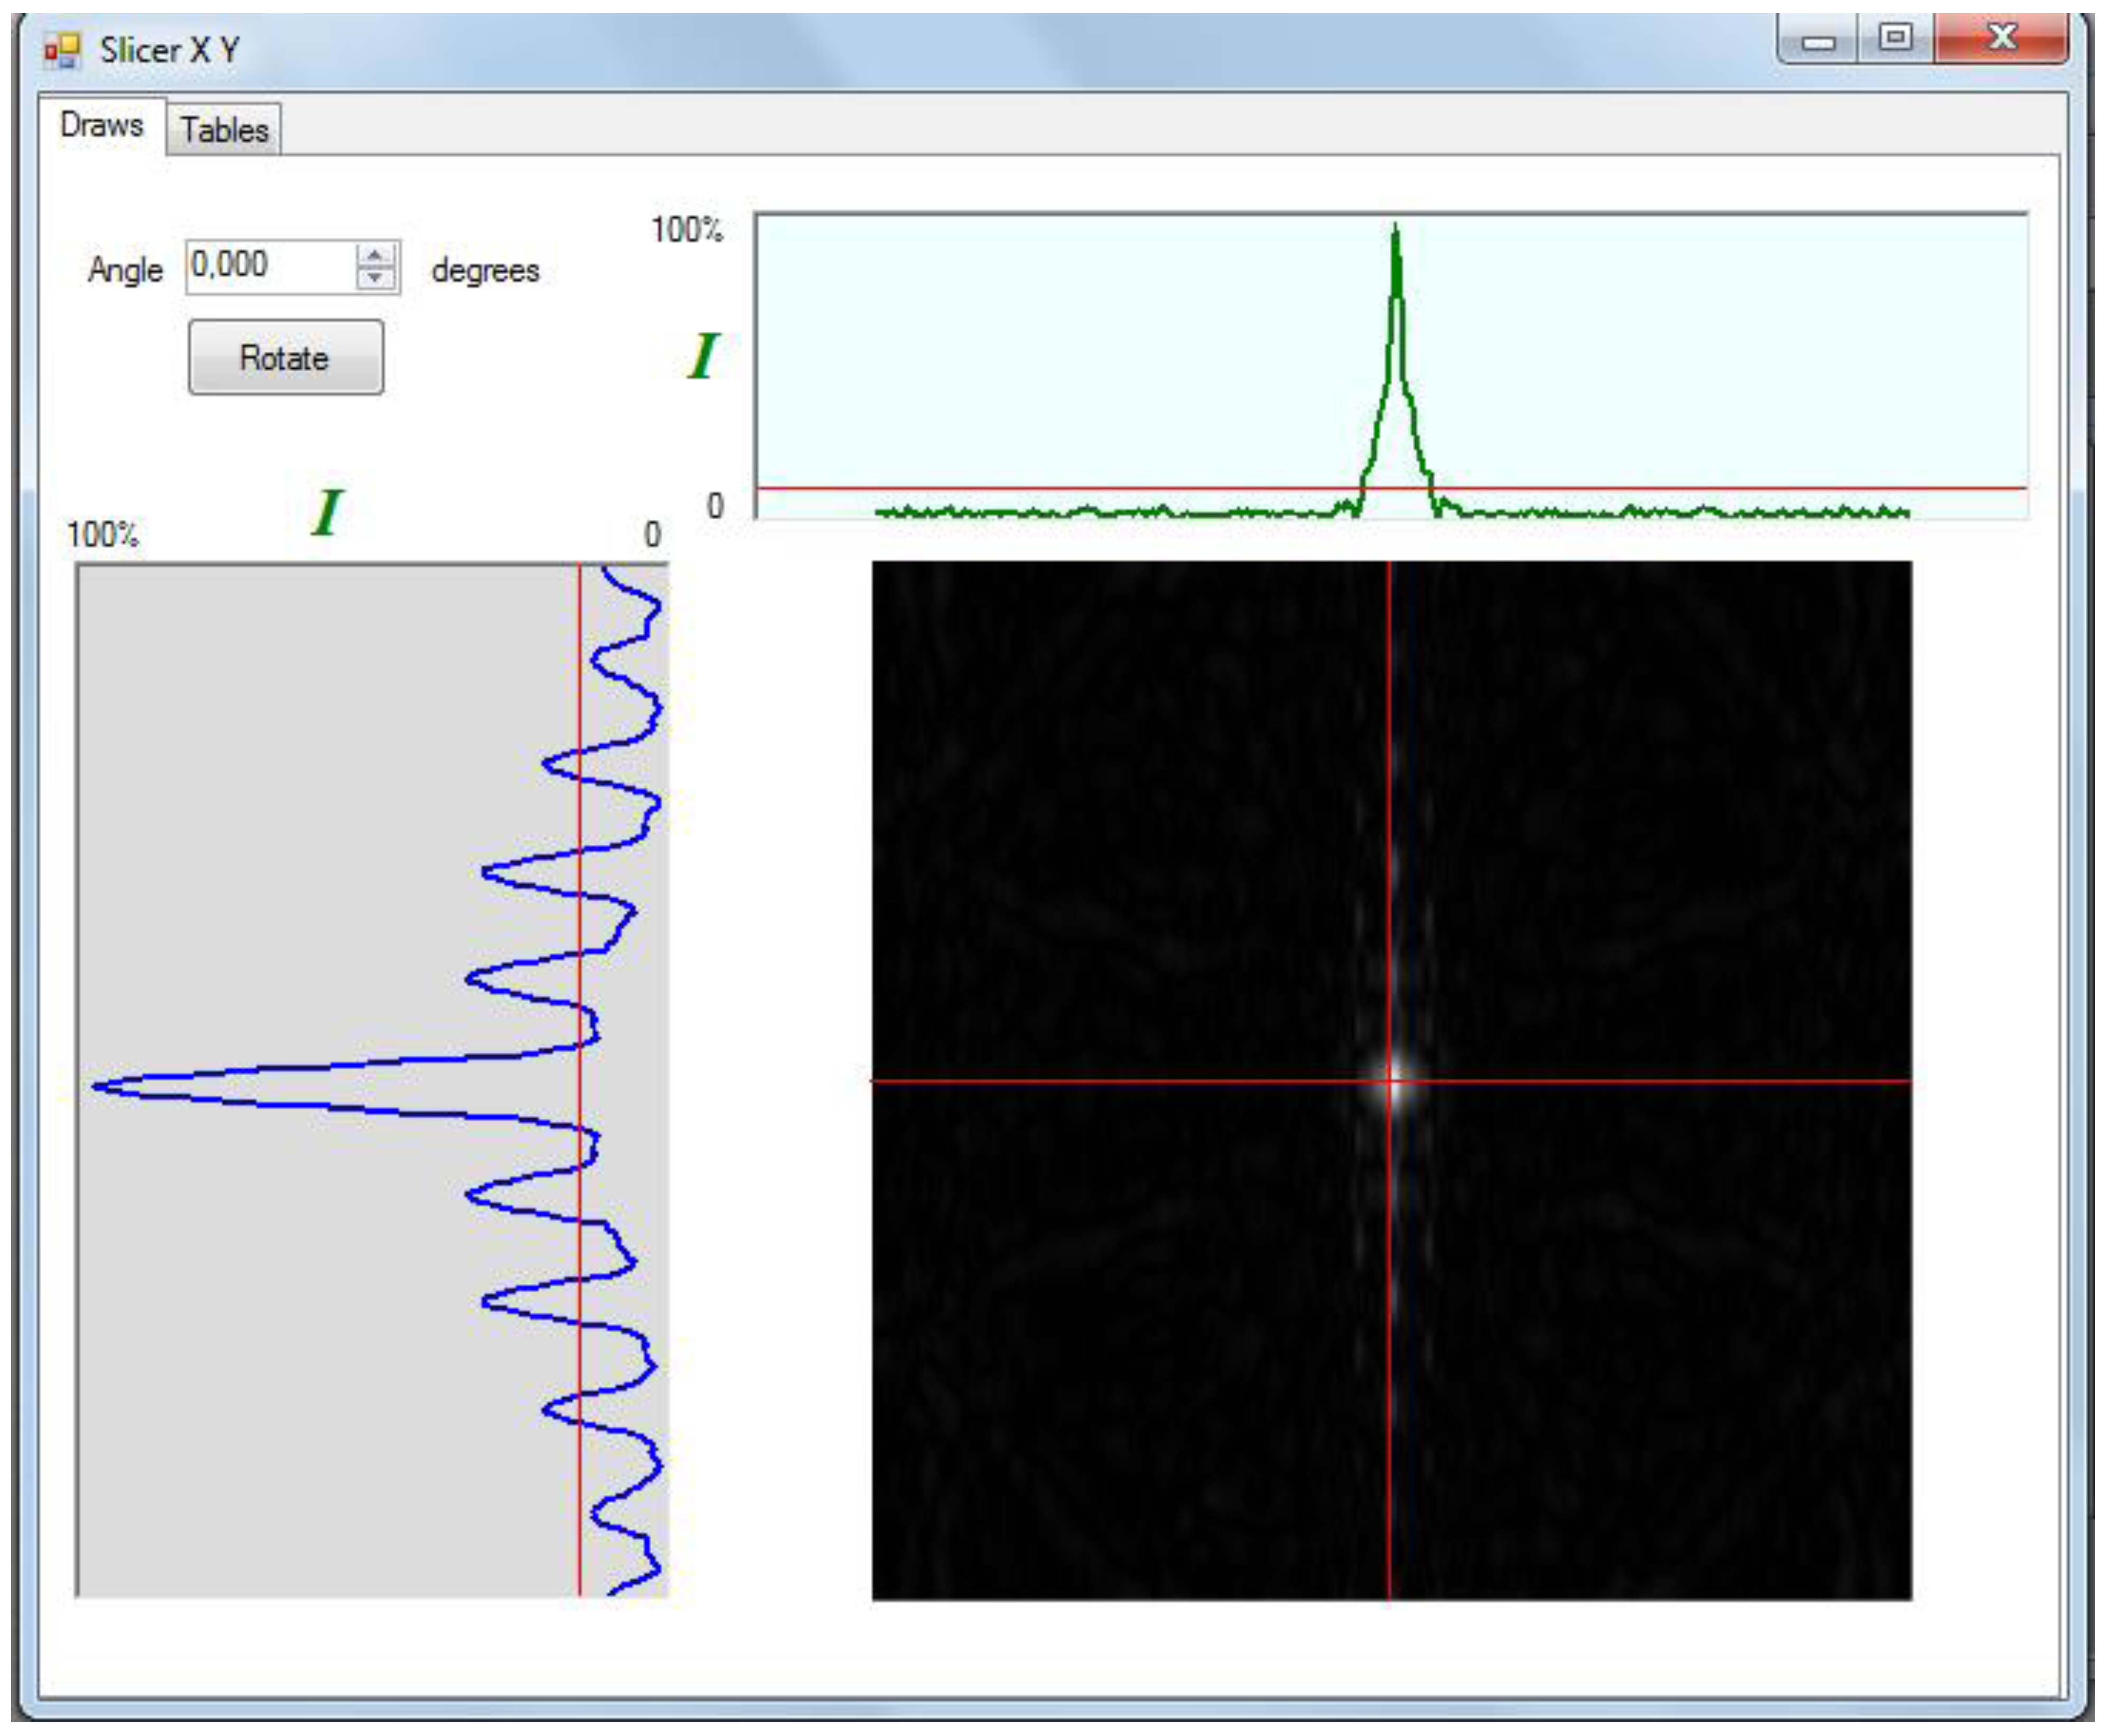2110x1736 pixels.
Task: Increase angle with the up spinner arrow
Action: [375, 256]
